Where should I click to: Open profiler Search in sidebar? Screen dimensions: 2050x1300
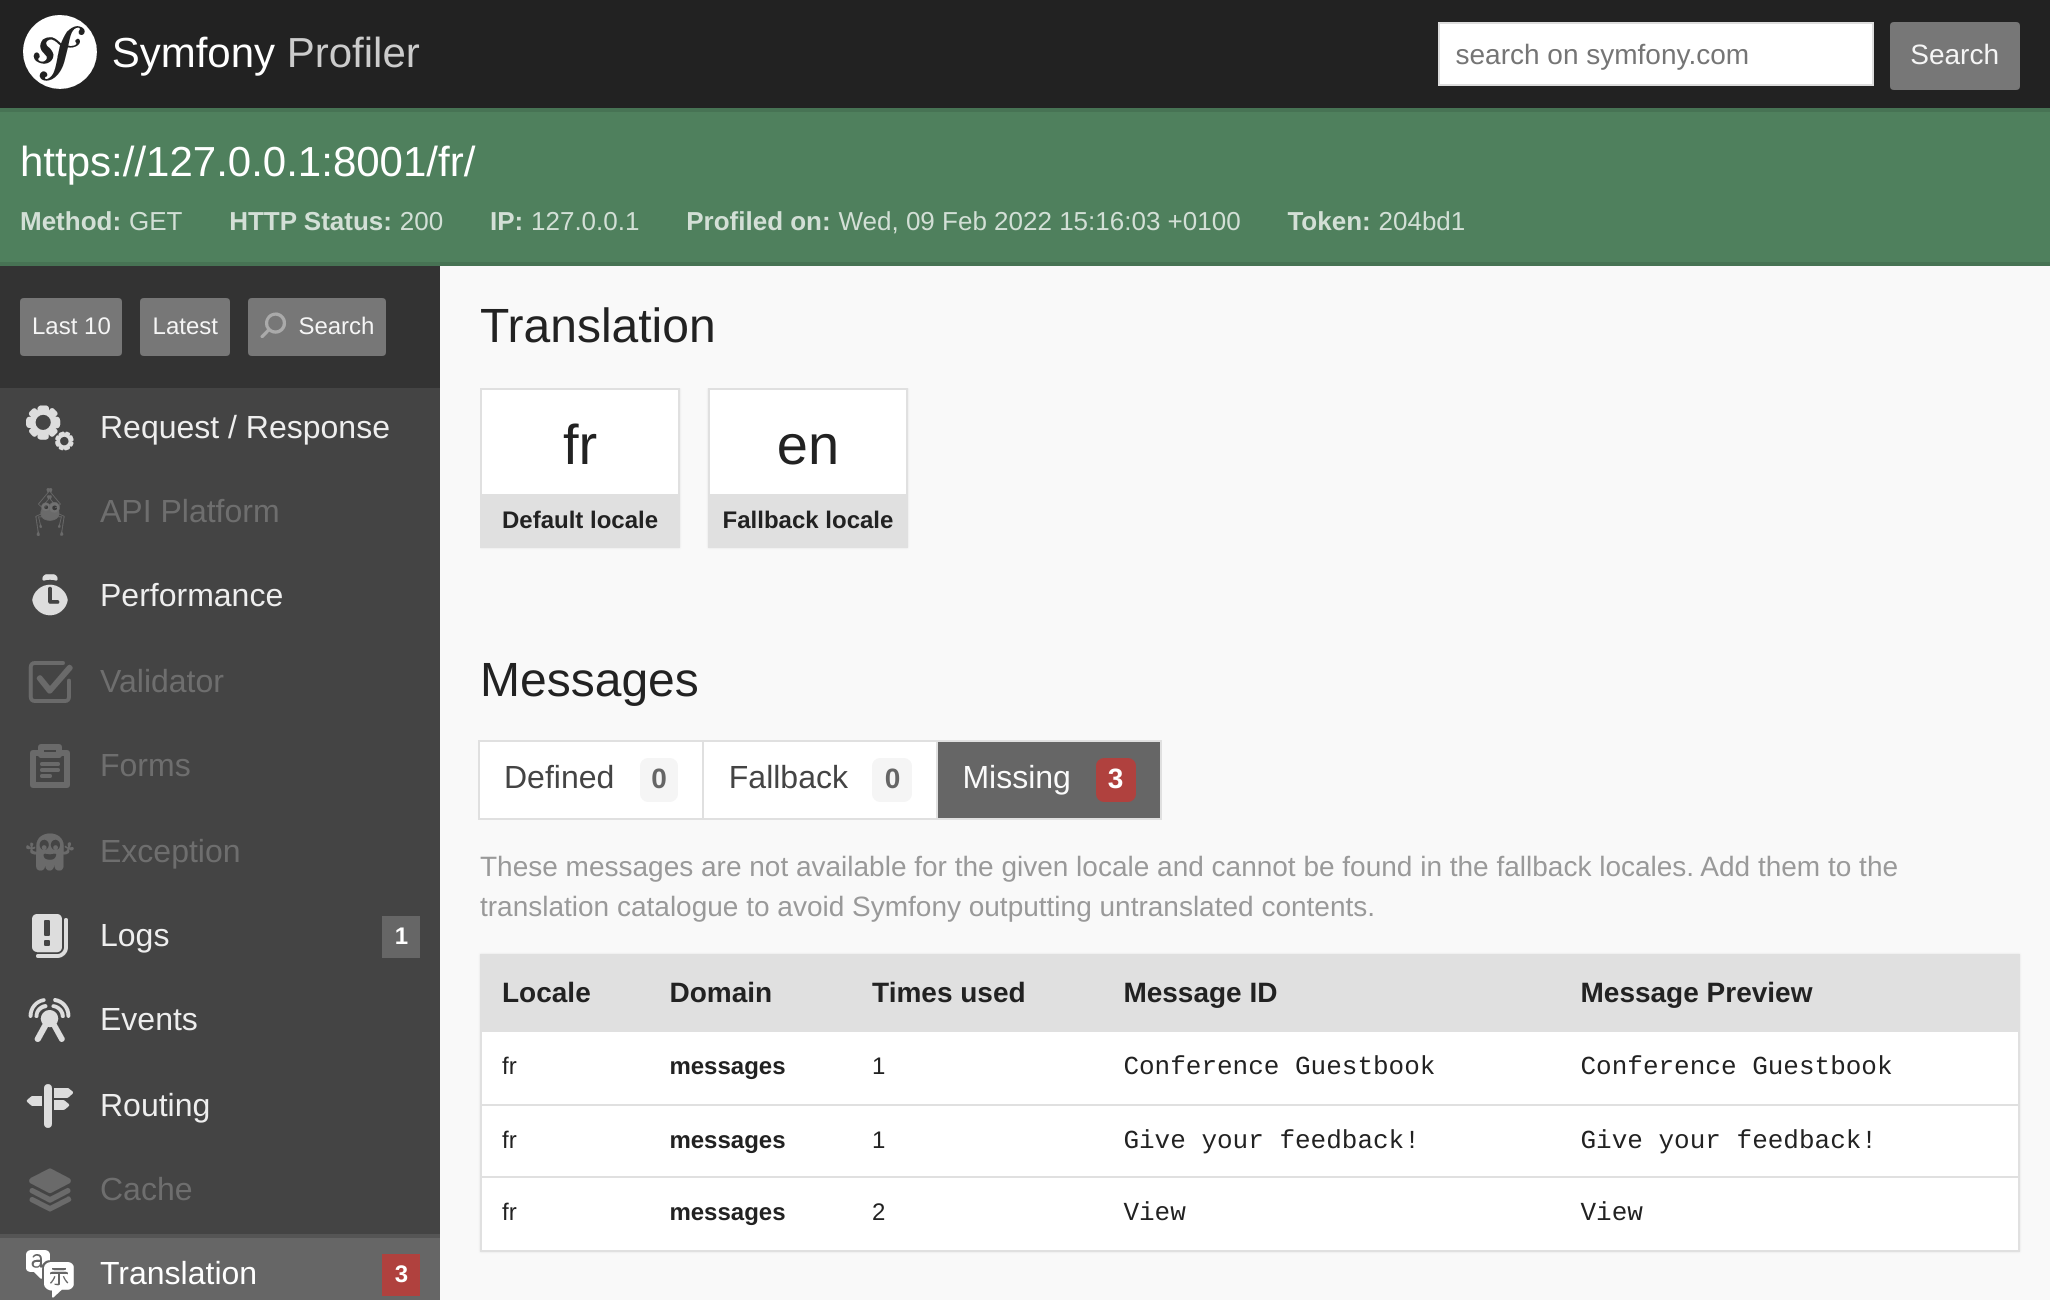click(x=316, y=326)
